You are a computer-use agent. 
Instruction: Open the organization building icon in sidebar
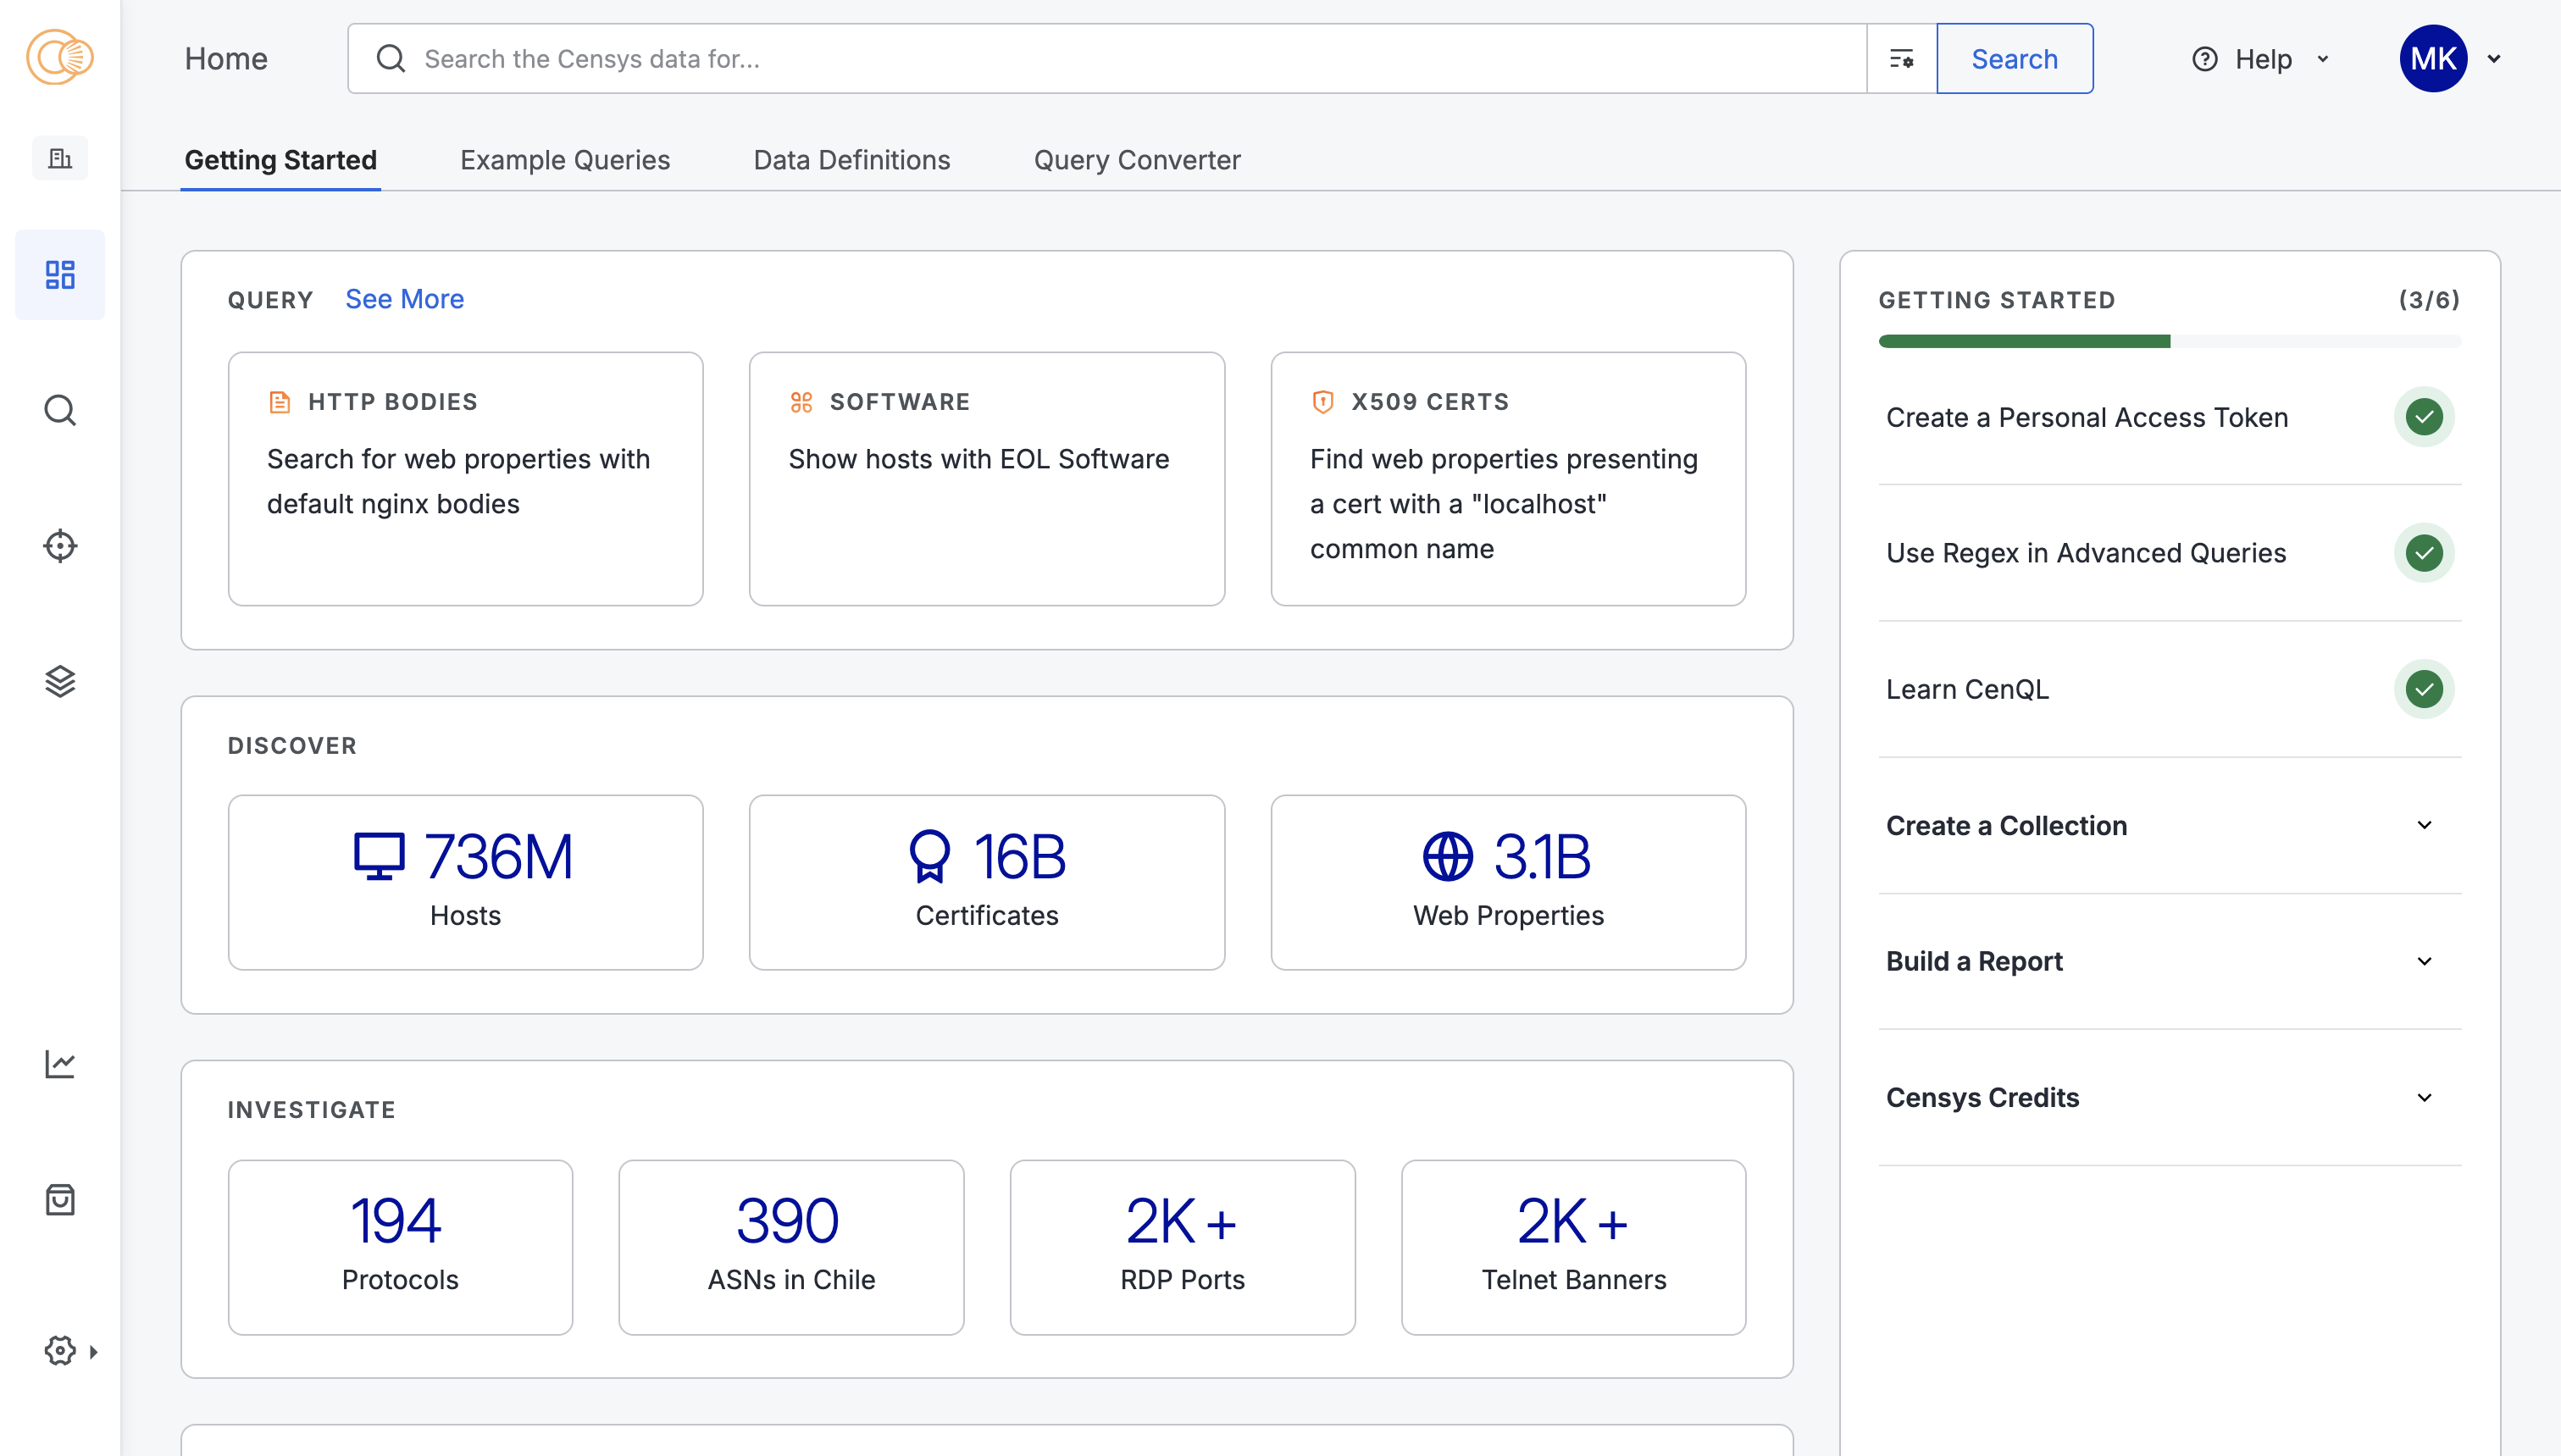60,158
